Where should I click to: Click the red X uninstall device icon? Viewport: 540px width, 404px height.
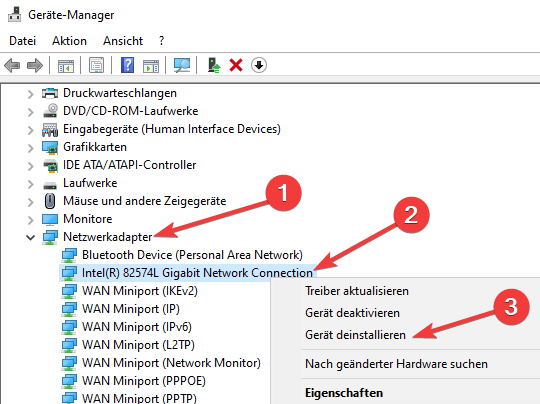point(236,65)
